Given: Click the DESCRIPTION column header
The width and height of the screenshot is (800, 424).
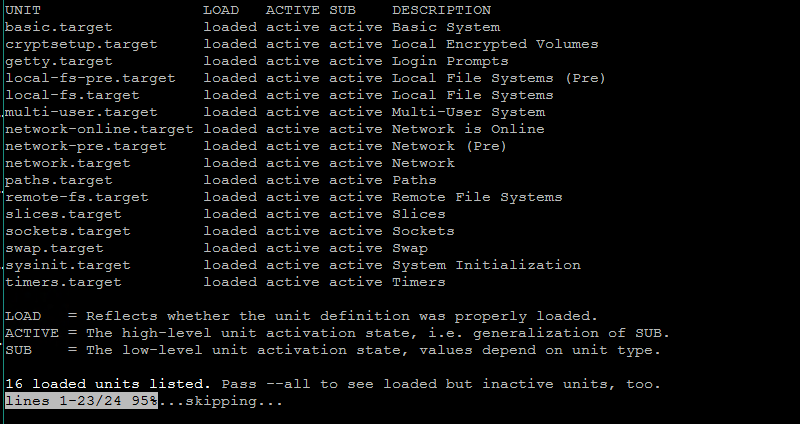Looking at the screenshot, I should coord(441,10).
